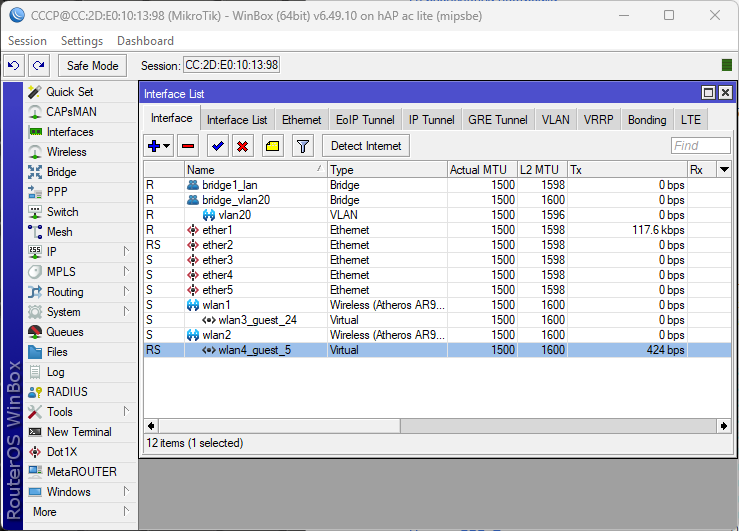
Task: Open PPP section
Action: (80, 192)
